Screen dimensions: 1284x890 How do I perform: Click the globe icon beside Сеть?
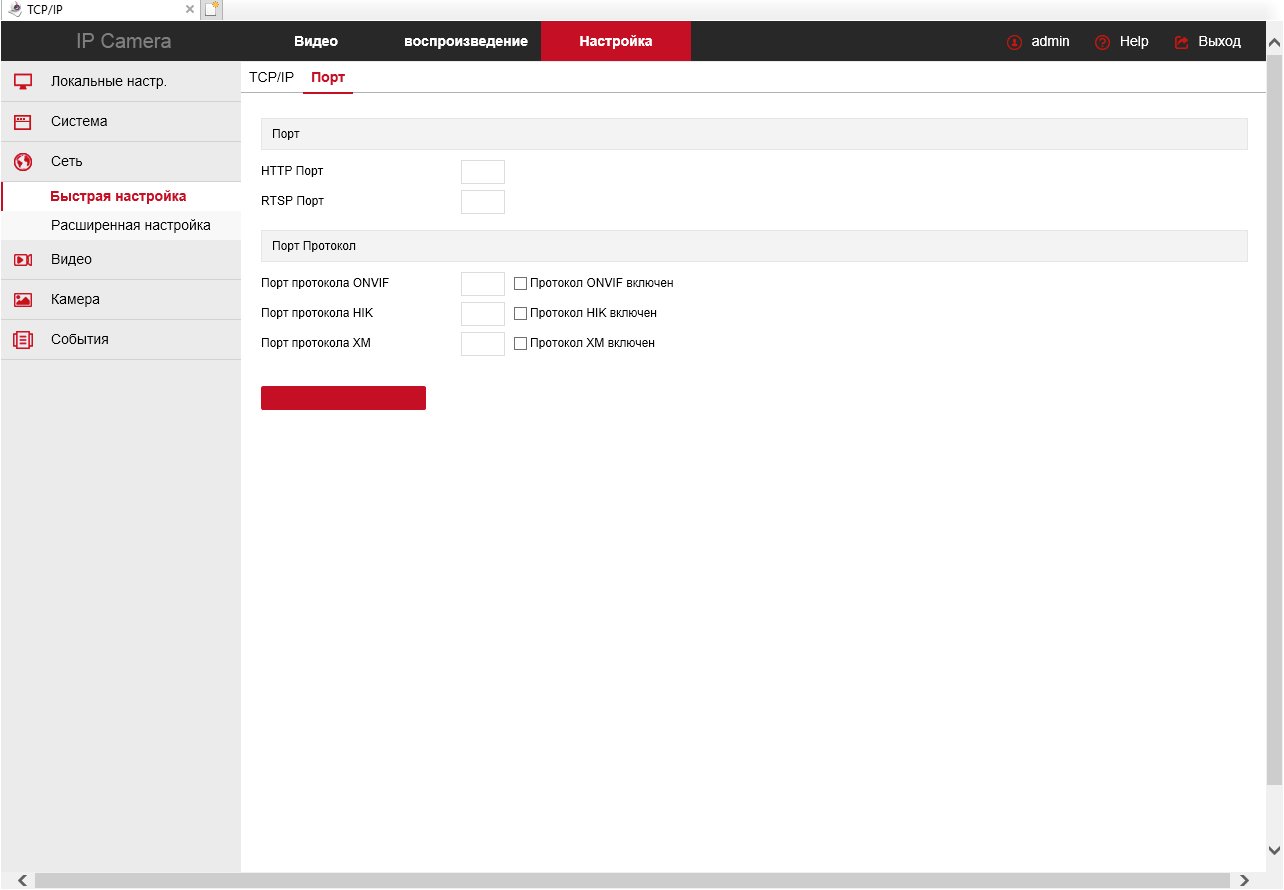[x=23, y=162]
